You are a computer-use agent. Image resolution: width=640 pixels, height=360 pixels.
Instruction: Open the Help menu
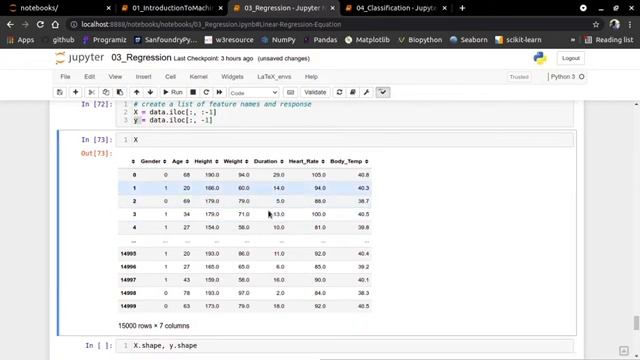click(x=311, y=77)
